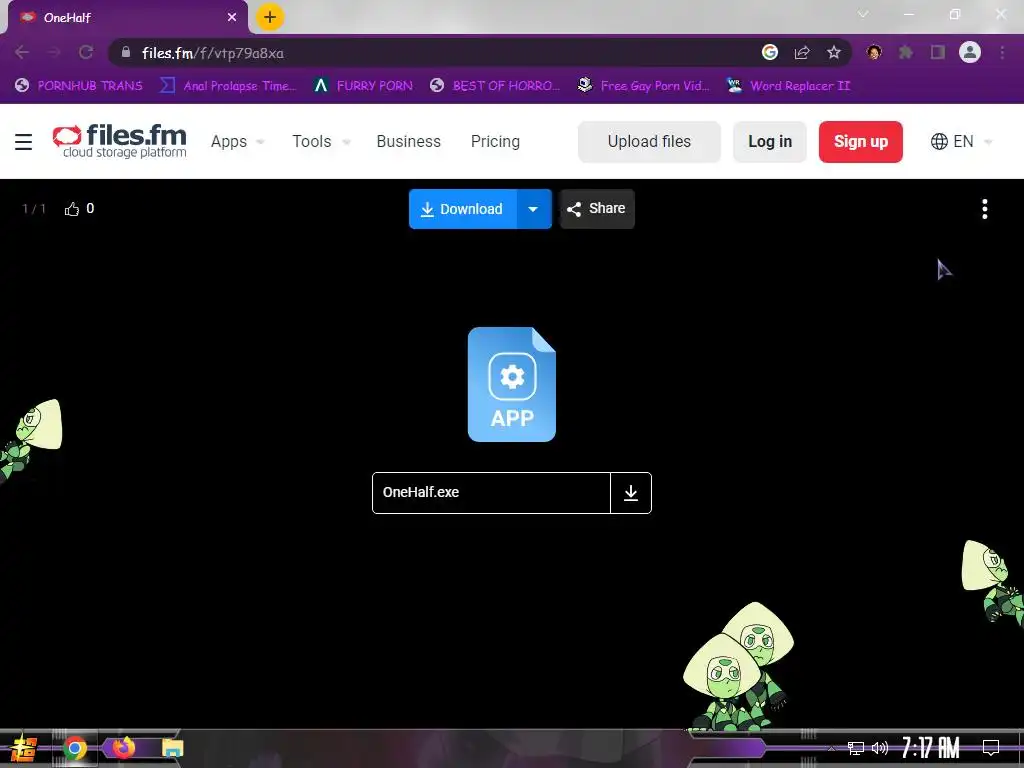Close the OneHalf browser tab
The width and height of the screenshot is (1024, 768).
click(232, 18)
